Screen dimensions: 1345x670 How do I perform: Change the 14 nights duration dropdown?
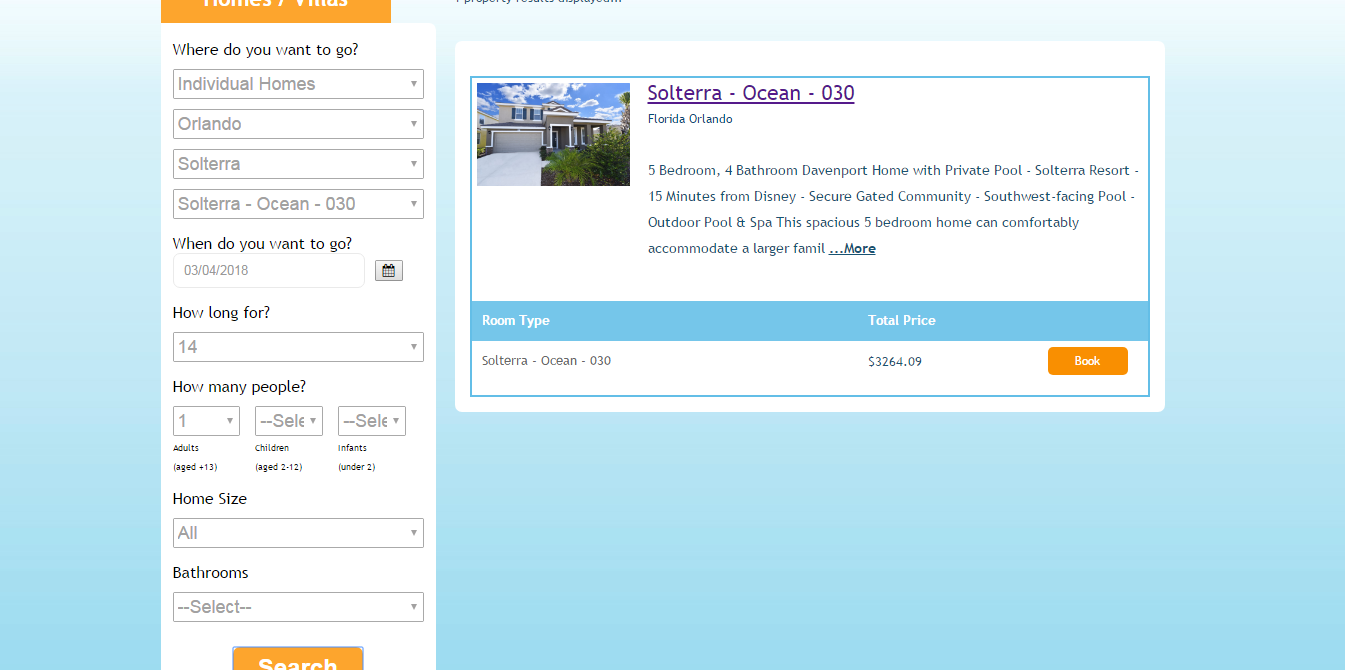point(298,347)
